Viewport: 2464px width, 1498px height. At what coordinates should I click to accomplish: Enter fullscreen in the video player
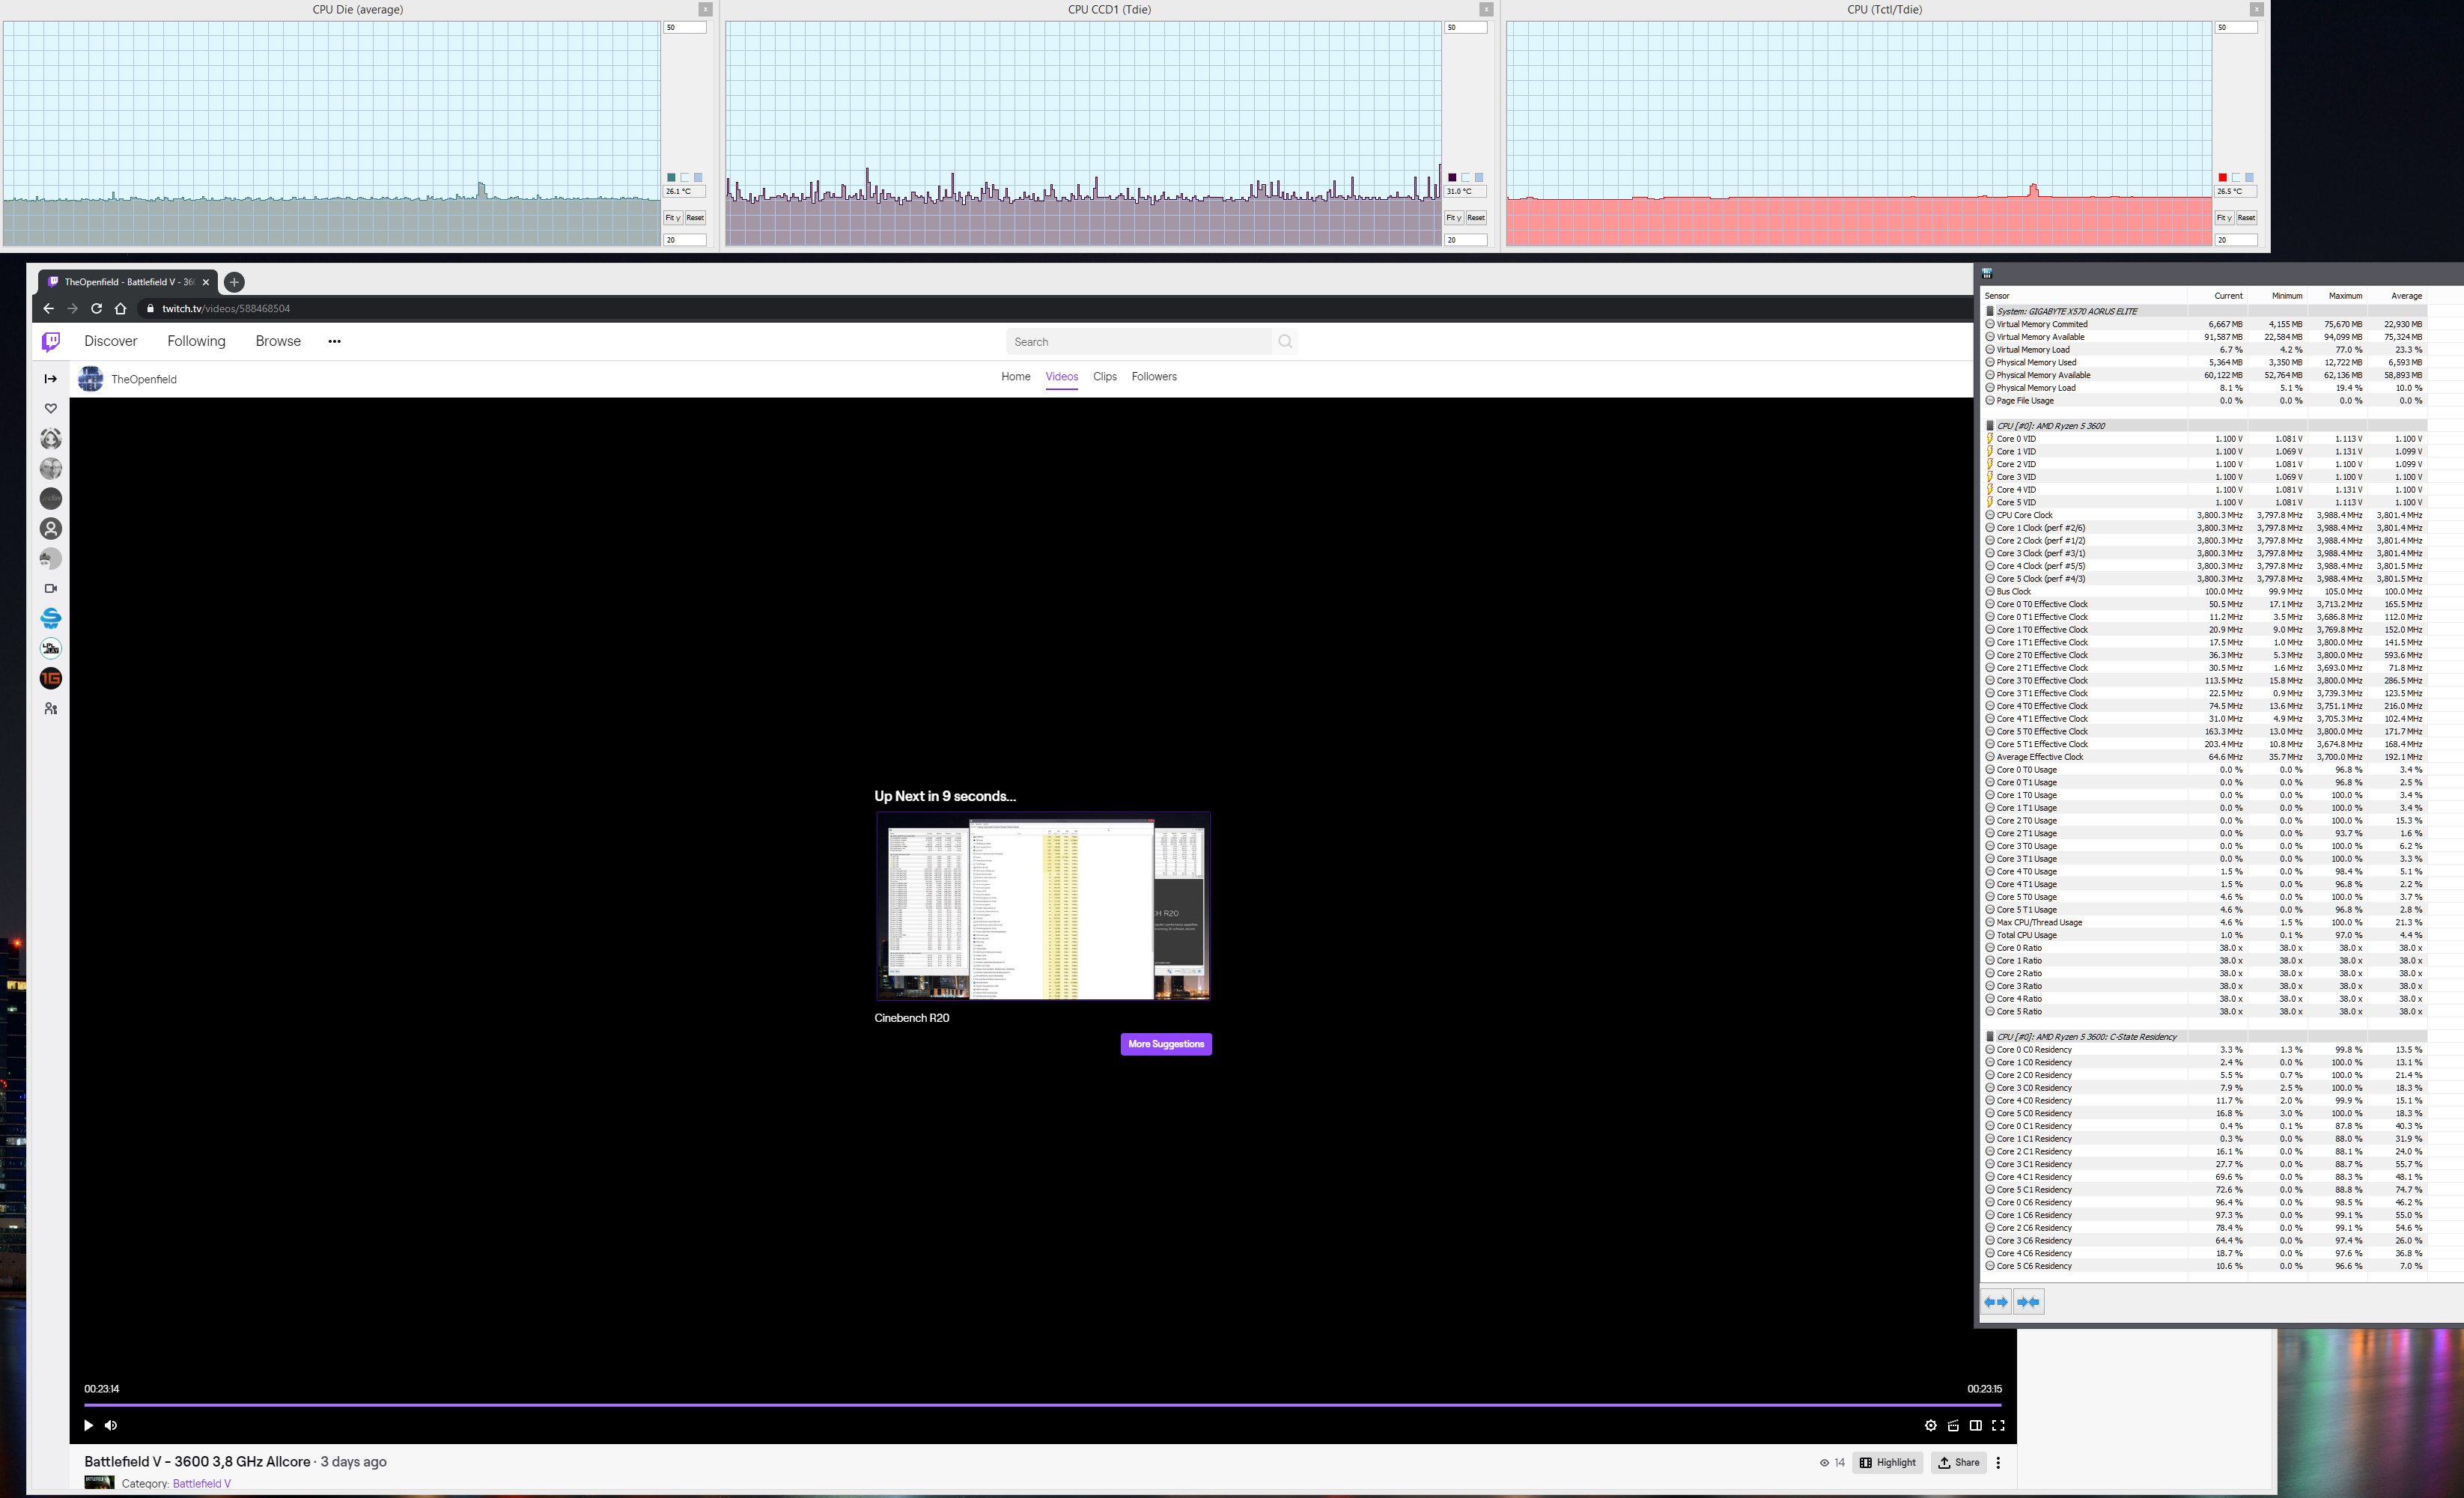click(1998, 1425)
